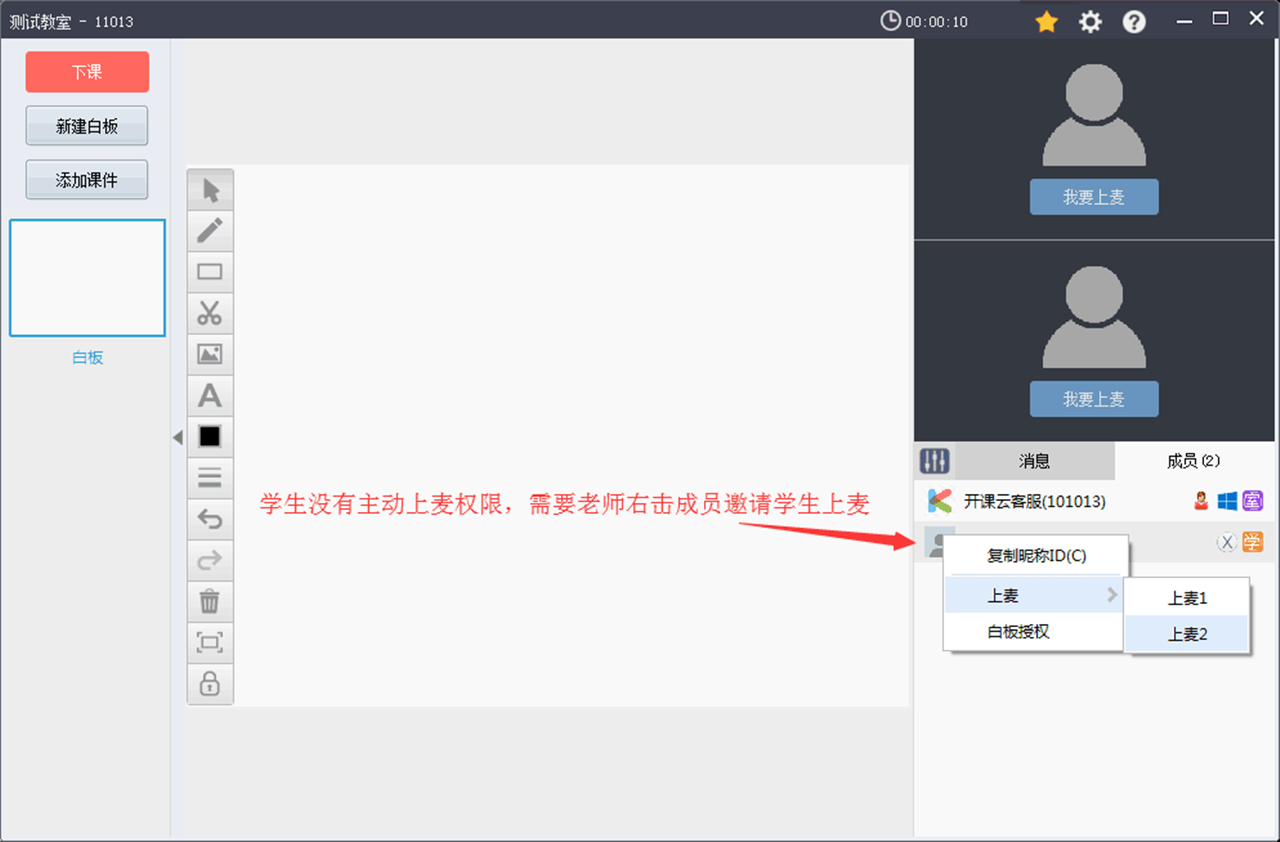Screen dimensions: 1280x842
Task: Click the 下课 button to end class
Action: coord(87,71)
